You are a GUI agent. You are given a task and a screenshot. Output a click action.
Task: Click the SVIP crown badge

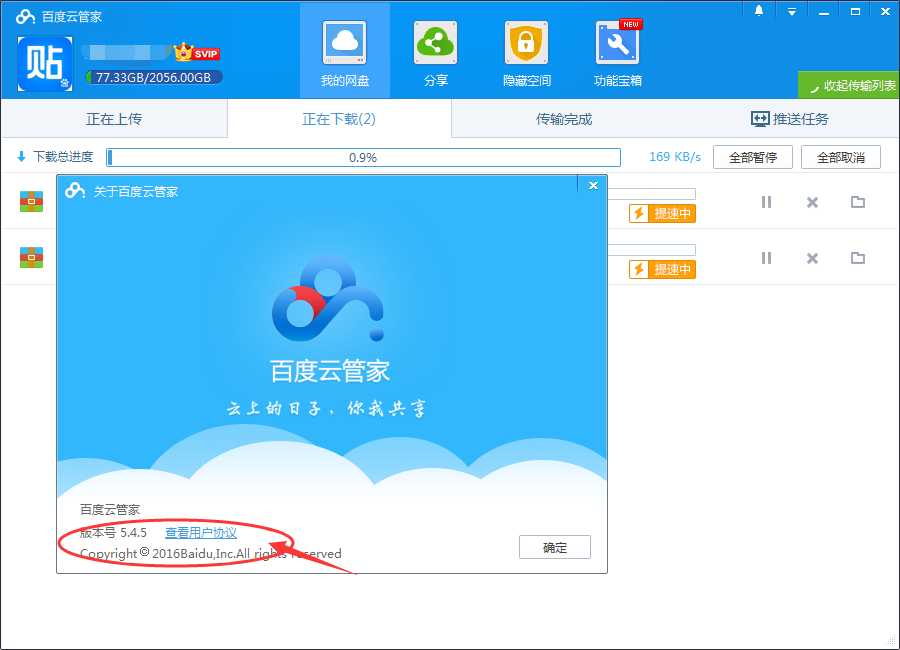(197, 52)
